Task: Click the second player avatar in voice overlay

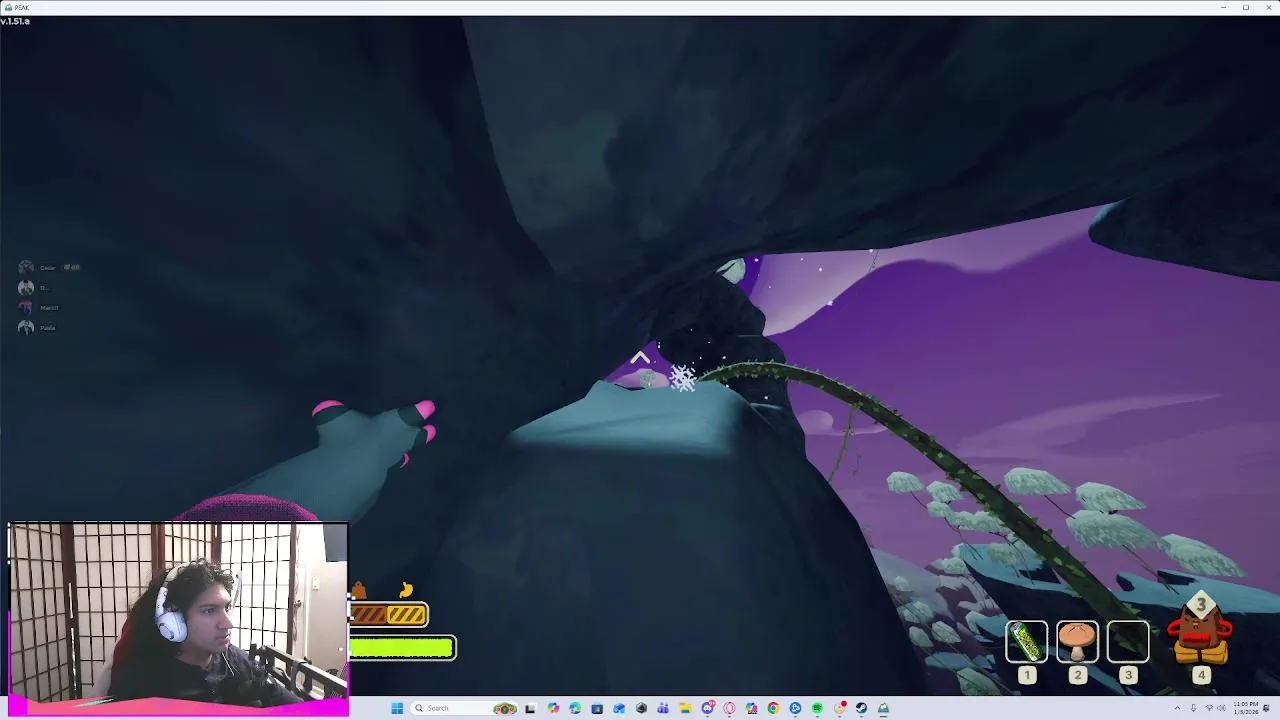Action: pyautogui.click(x=26, y=287)
